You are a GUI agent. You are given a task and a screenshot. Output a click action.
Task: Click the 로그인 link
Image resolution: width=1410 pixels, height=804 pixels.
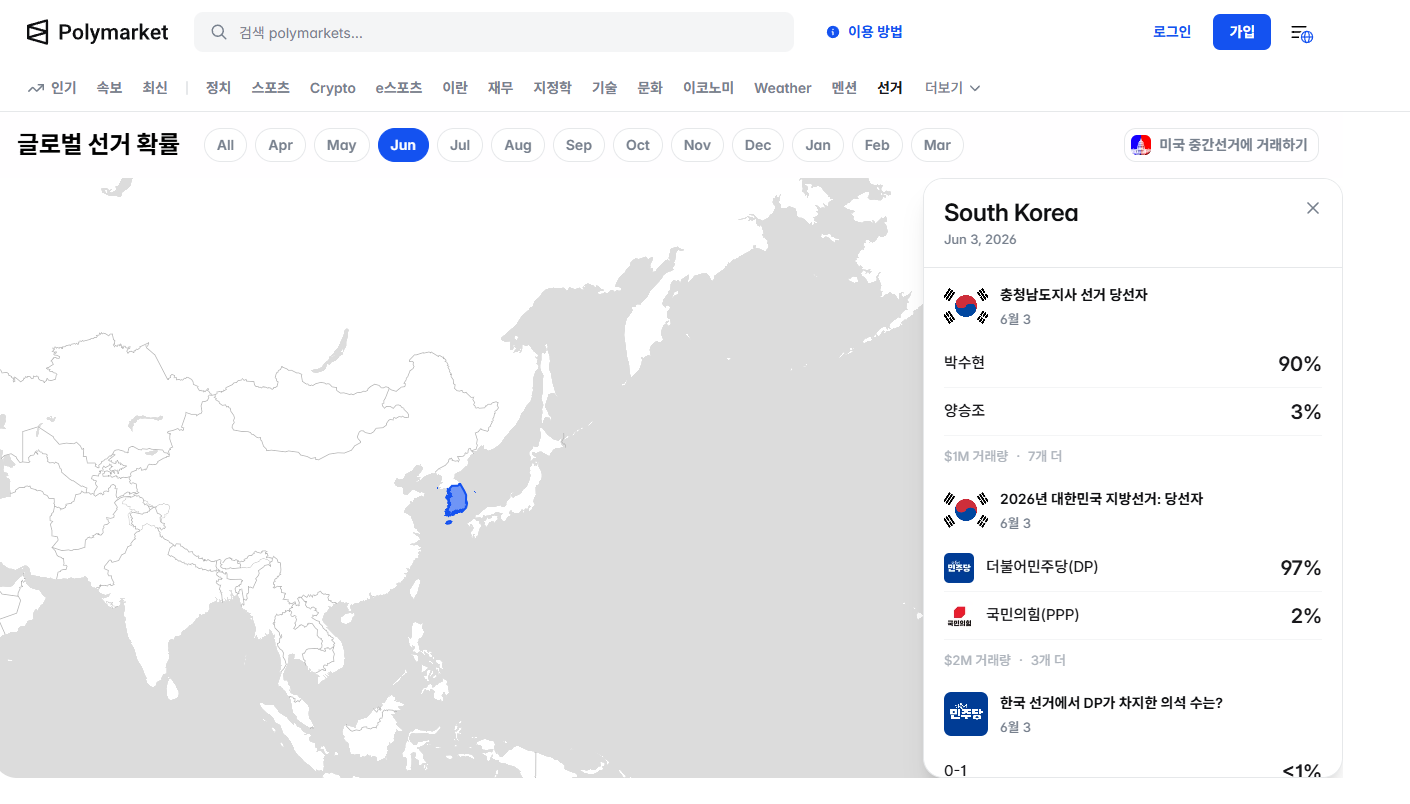1172,32
